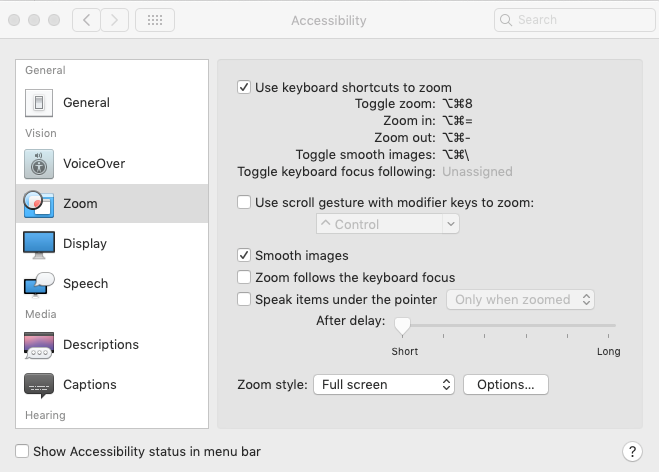659x472 pixels.
Task: Open the help question mark button
Action: click(632, 452)
